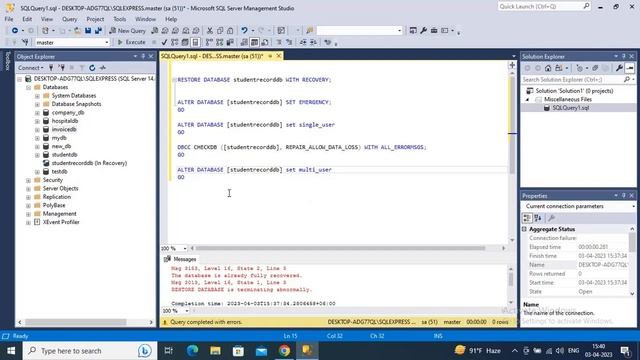The height and width of the screenshot is (360, 640).
Task: Click the Property Pages wrench in Properties panel
Action: pos(551,218)
